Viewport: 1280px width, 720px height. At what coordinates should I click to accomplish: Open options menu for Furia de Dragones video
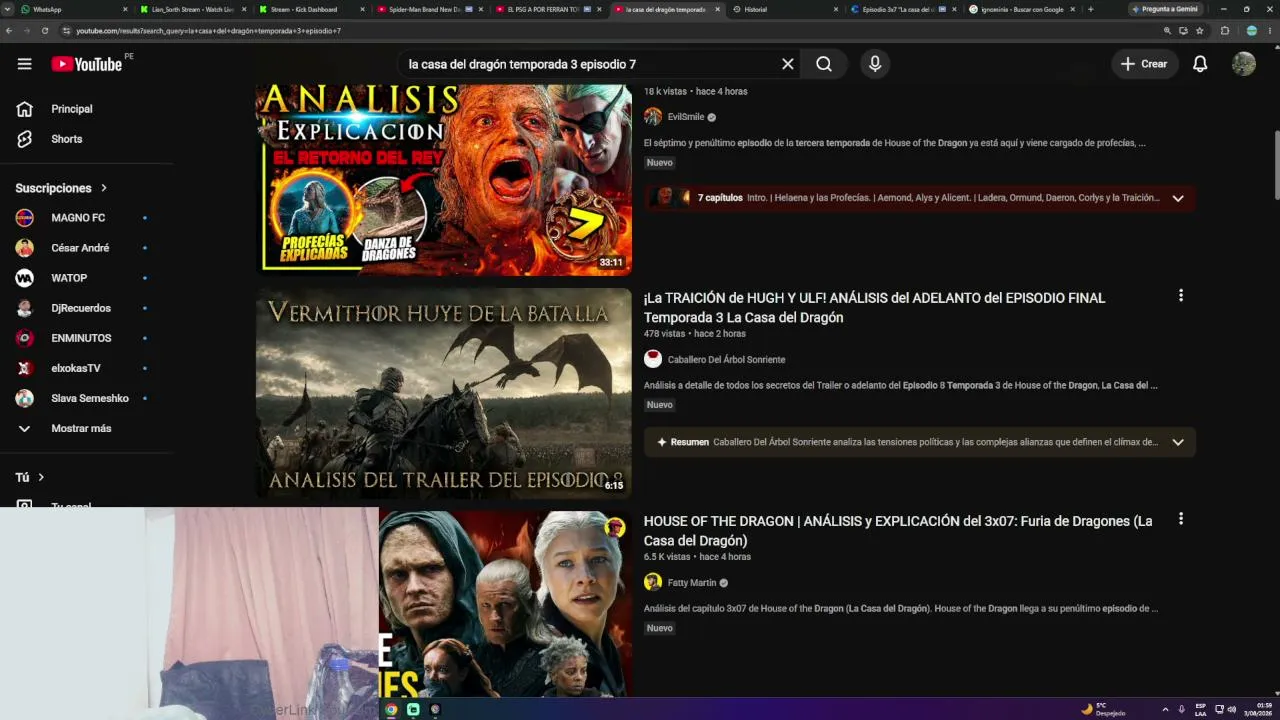coord(1181,519)
